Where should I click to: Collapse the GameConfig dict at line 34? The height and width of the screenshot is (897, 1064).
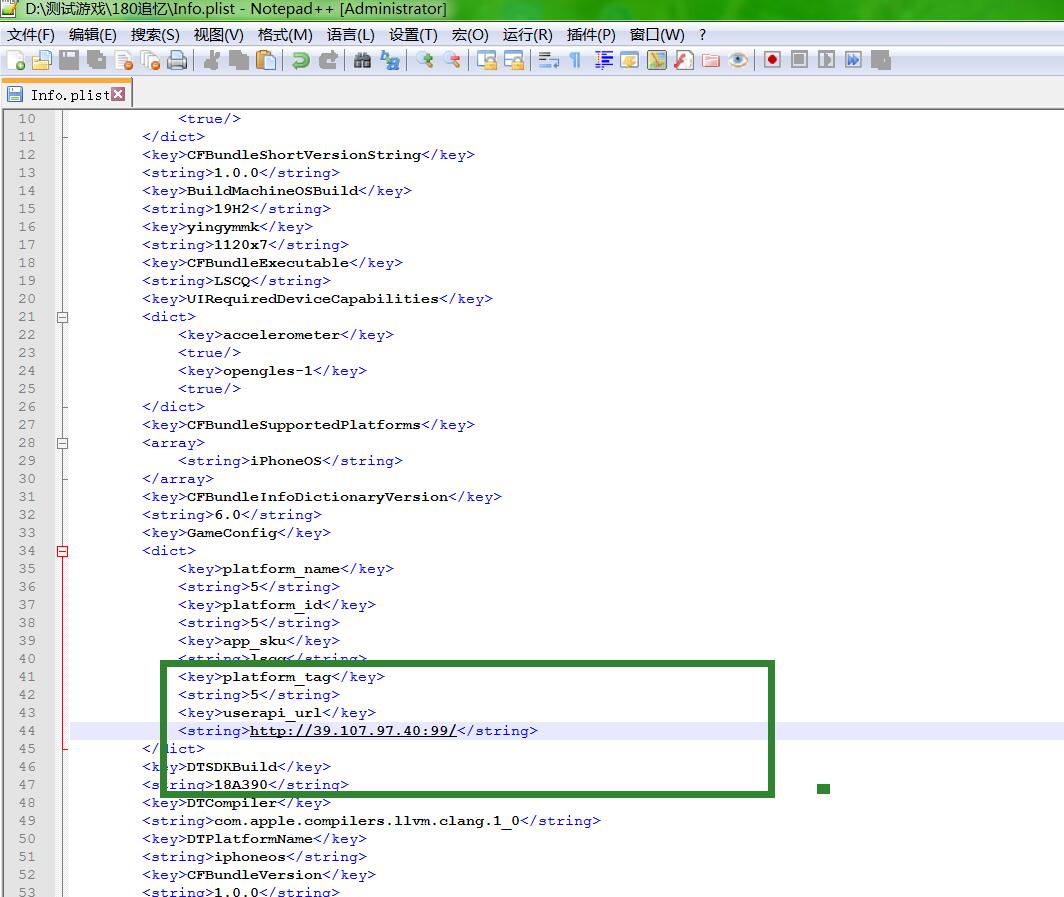coord(62,551)
